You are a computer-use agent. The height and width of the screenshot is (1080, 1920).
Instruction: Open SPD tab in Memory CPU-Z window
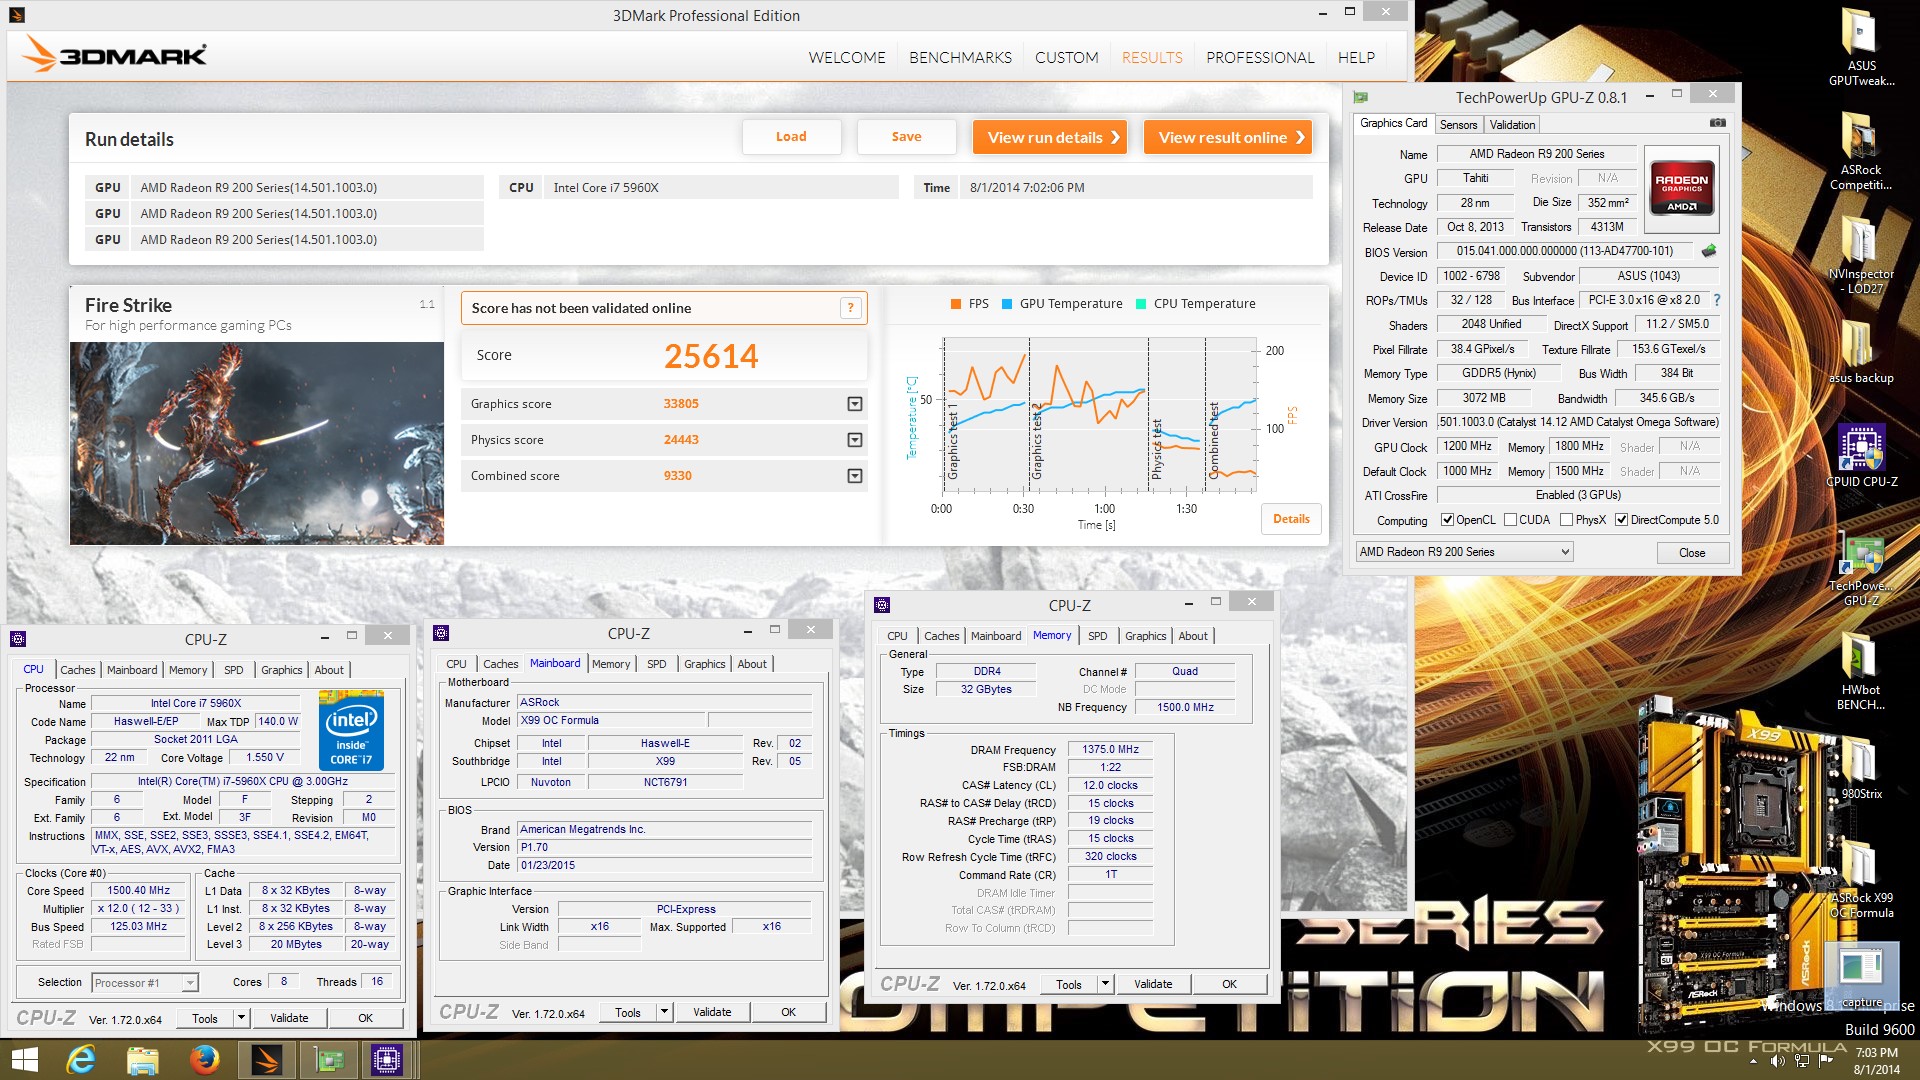1097,636
